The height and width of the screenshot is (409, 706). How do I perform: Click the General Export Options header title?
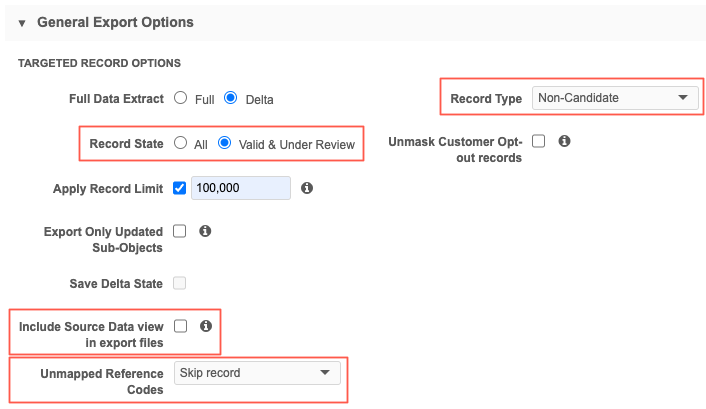115,22
